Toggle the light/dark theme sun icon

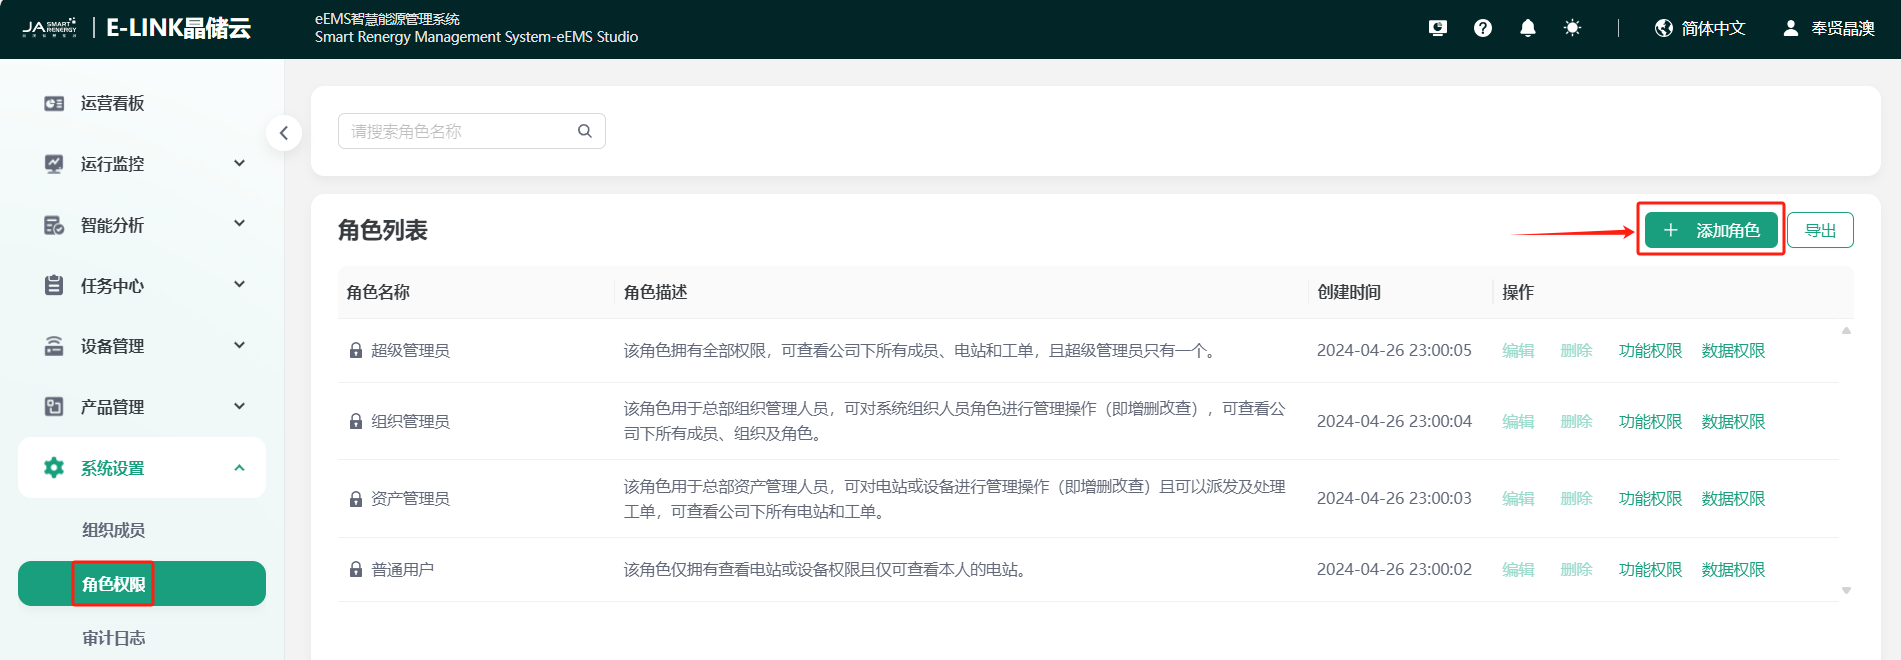(1572, 28)
